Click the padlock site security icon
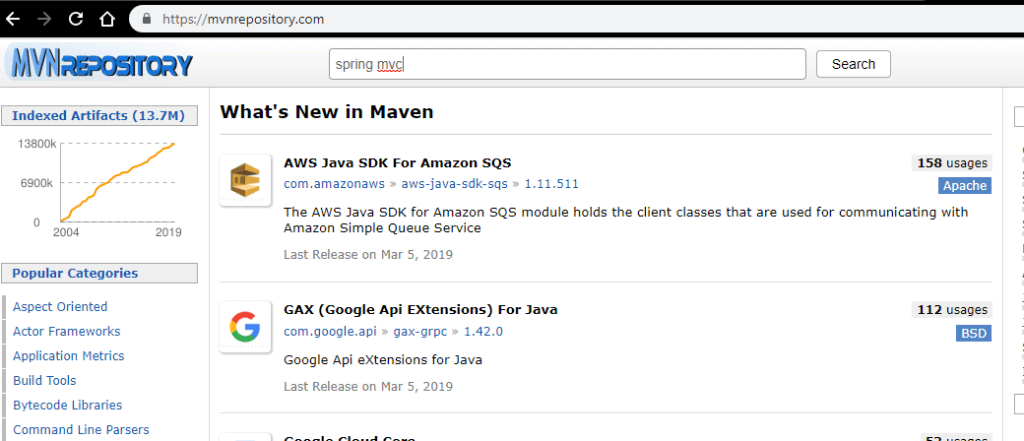This screenshot has width=1024, height=441. tap(147, 19)
